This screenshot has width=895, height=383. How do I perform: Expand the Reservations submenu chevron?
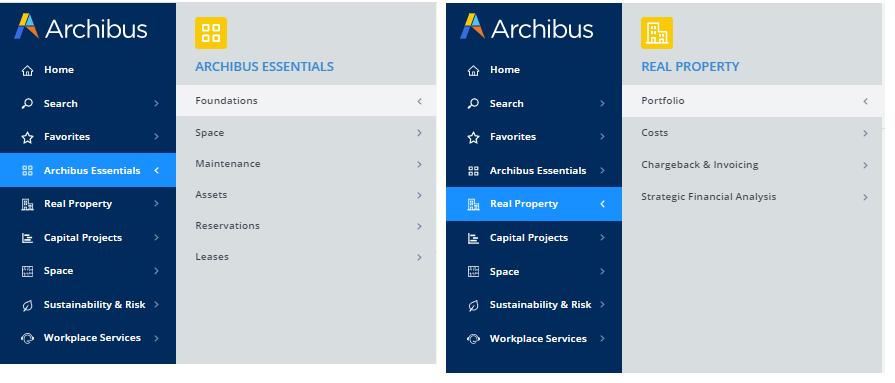[419, 227]
